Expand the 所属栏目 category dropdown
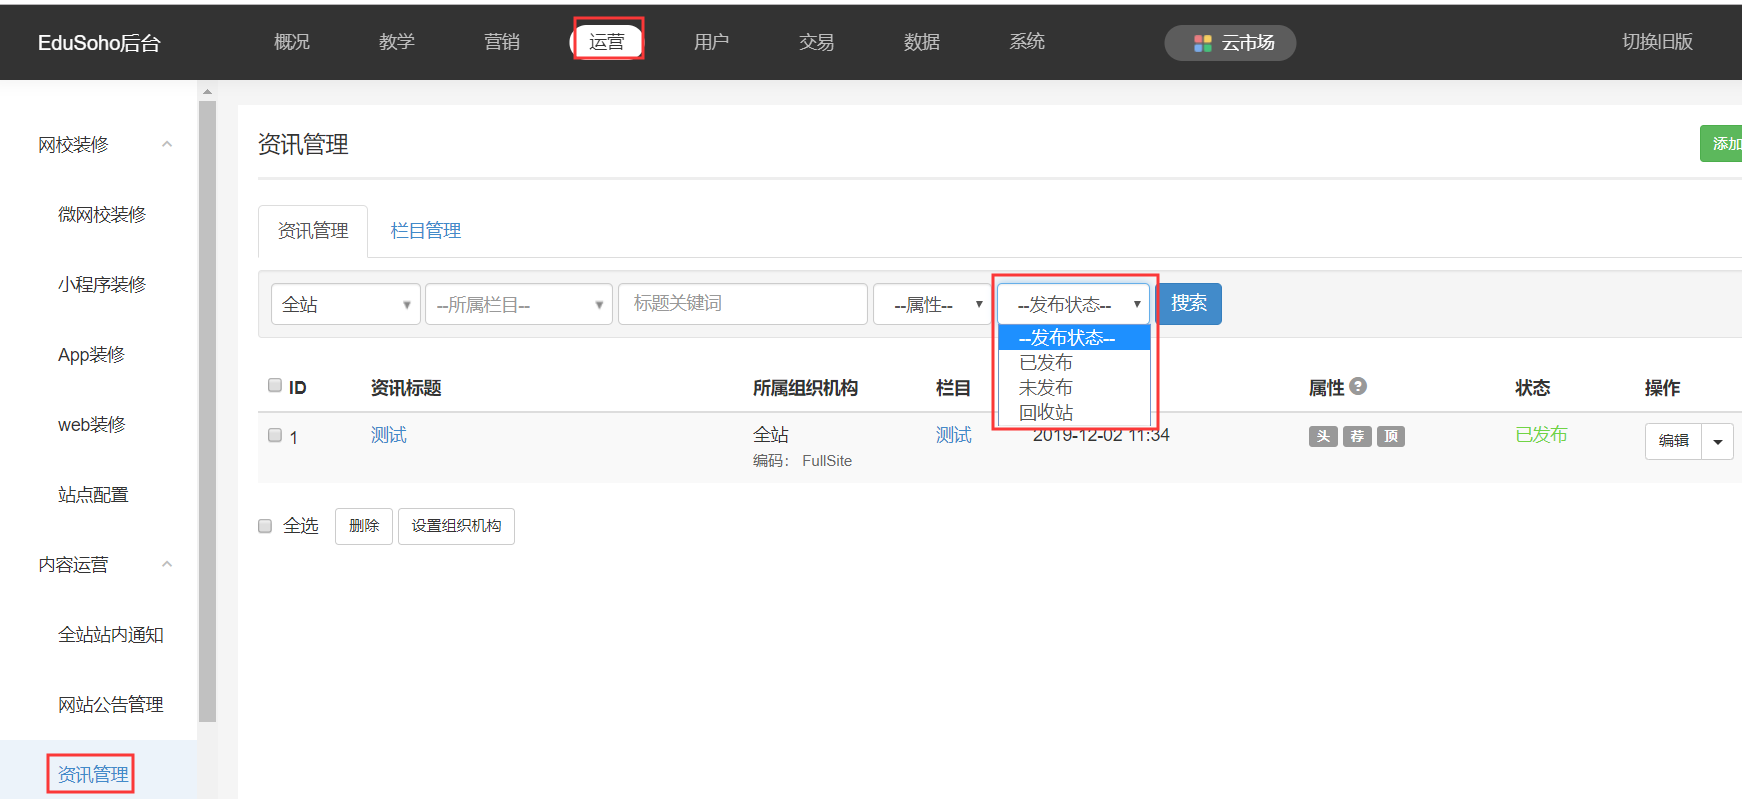Viewport: 1742px width, 799px height. 518,304
